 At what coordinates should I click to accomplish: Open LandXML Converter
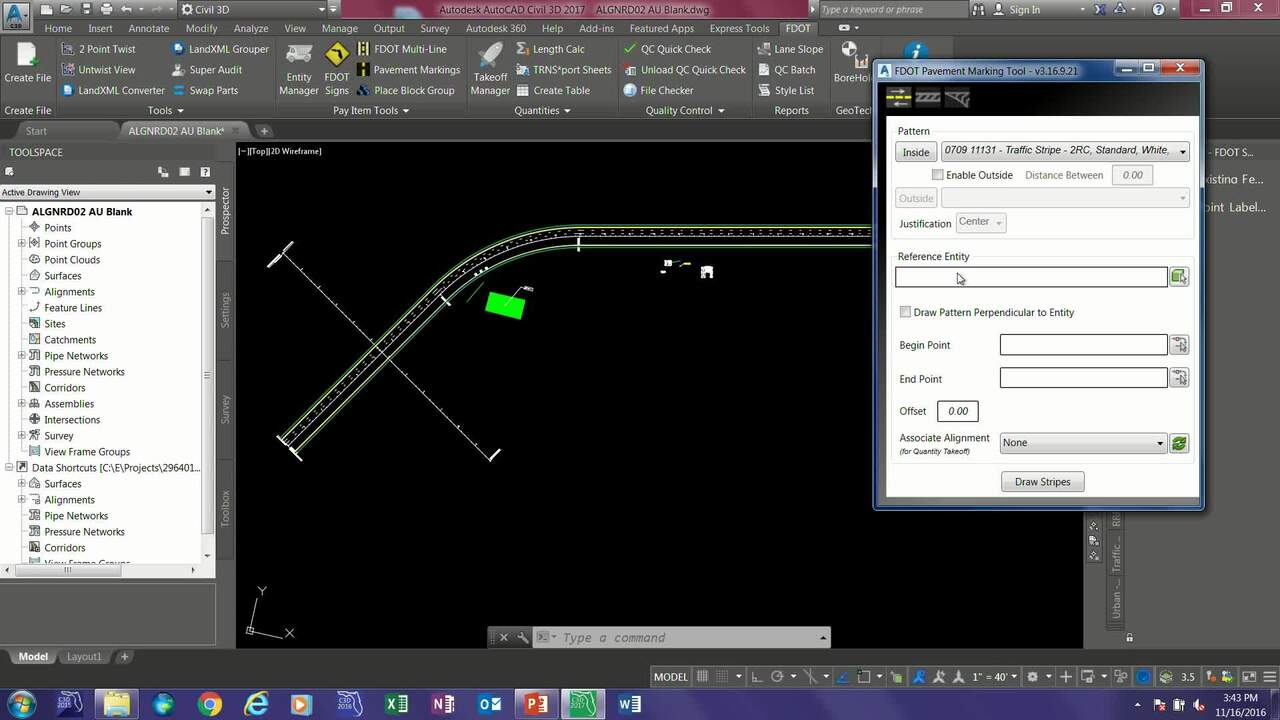112,90
